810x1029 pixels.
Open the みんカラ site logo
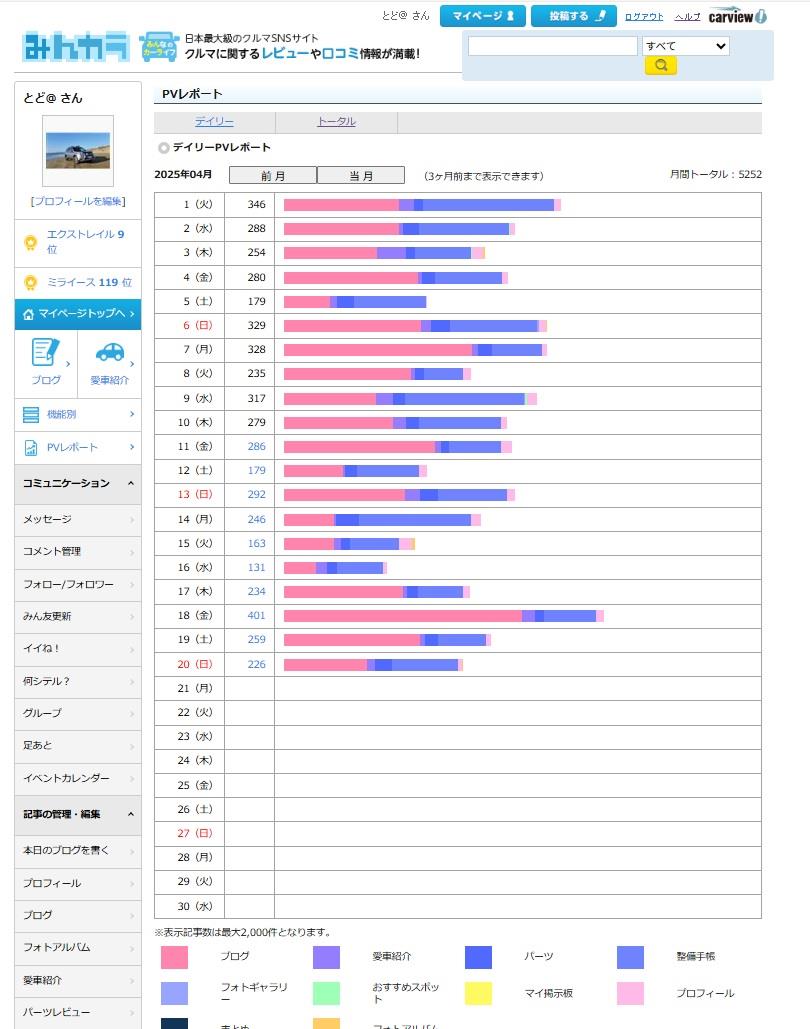tap(76, 47)
